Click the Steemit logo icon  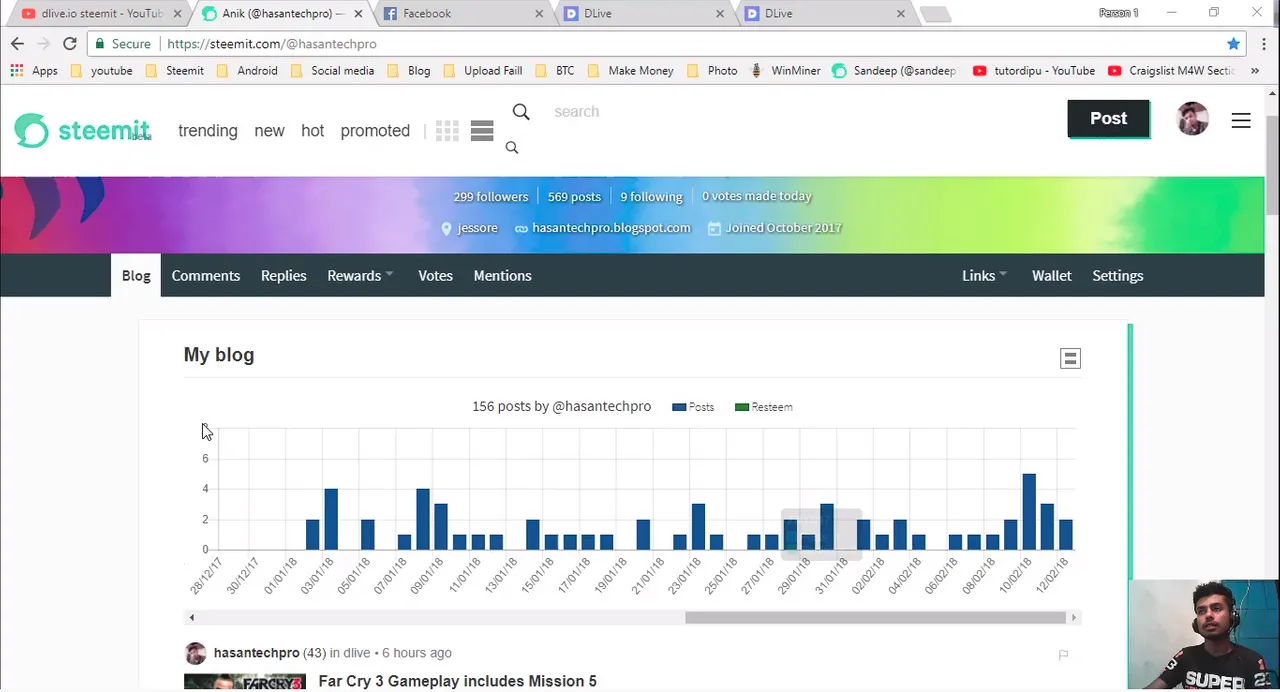[31, 130]
